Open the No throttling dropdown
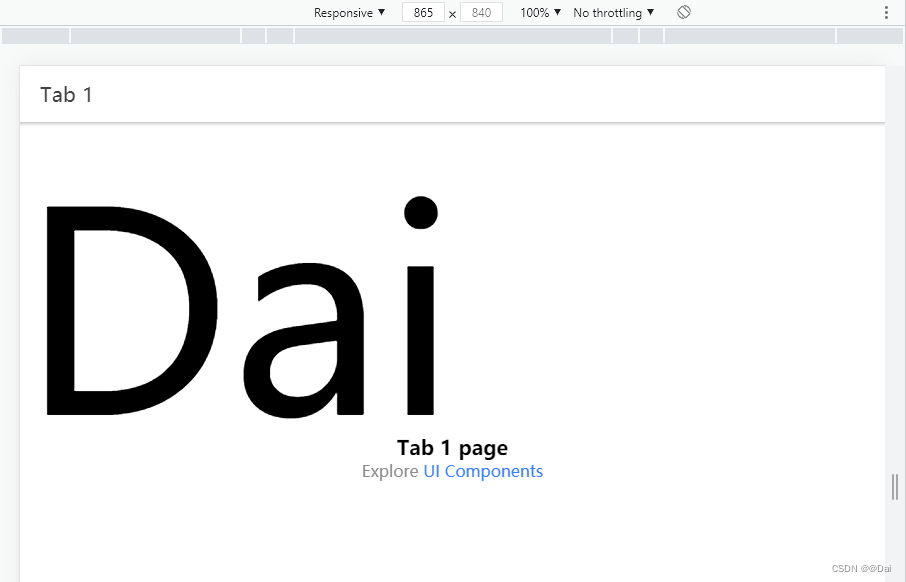The width and height of the screenshot is (906, 582). pyautogui.click(x=613, y=13)
